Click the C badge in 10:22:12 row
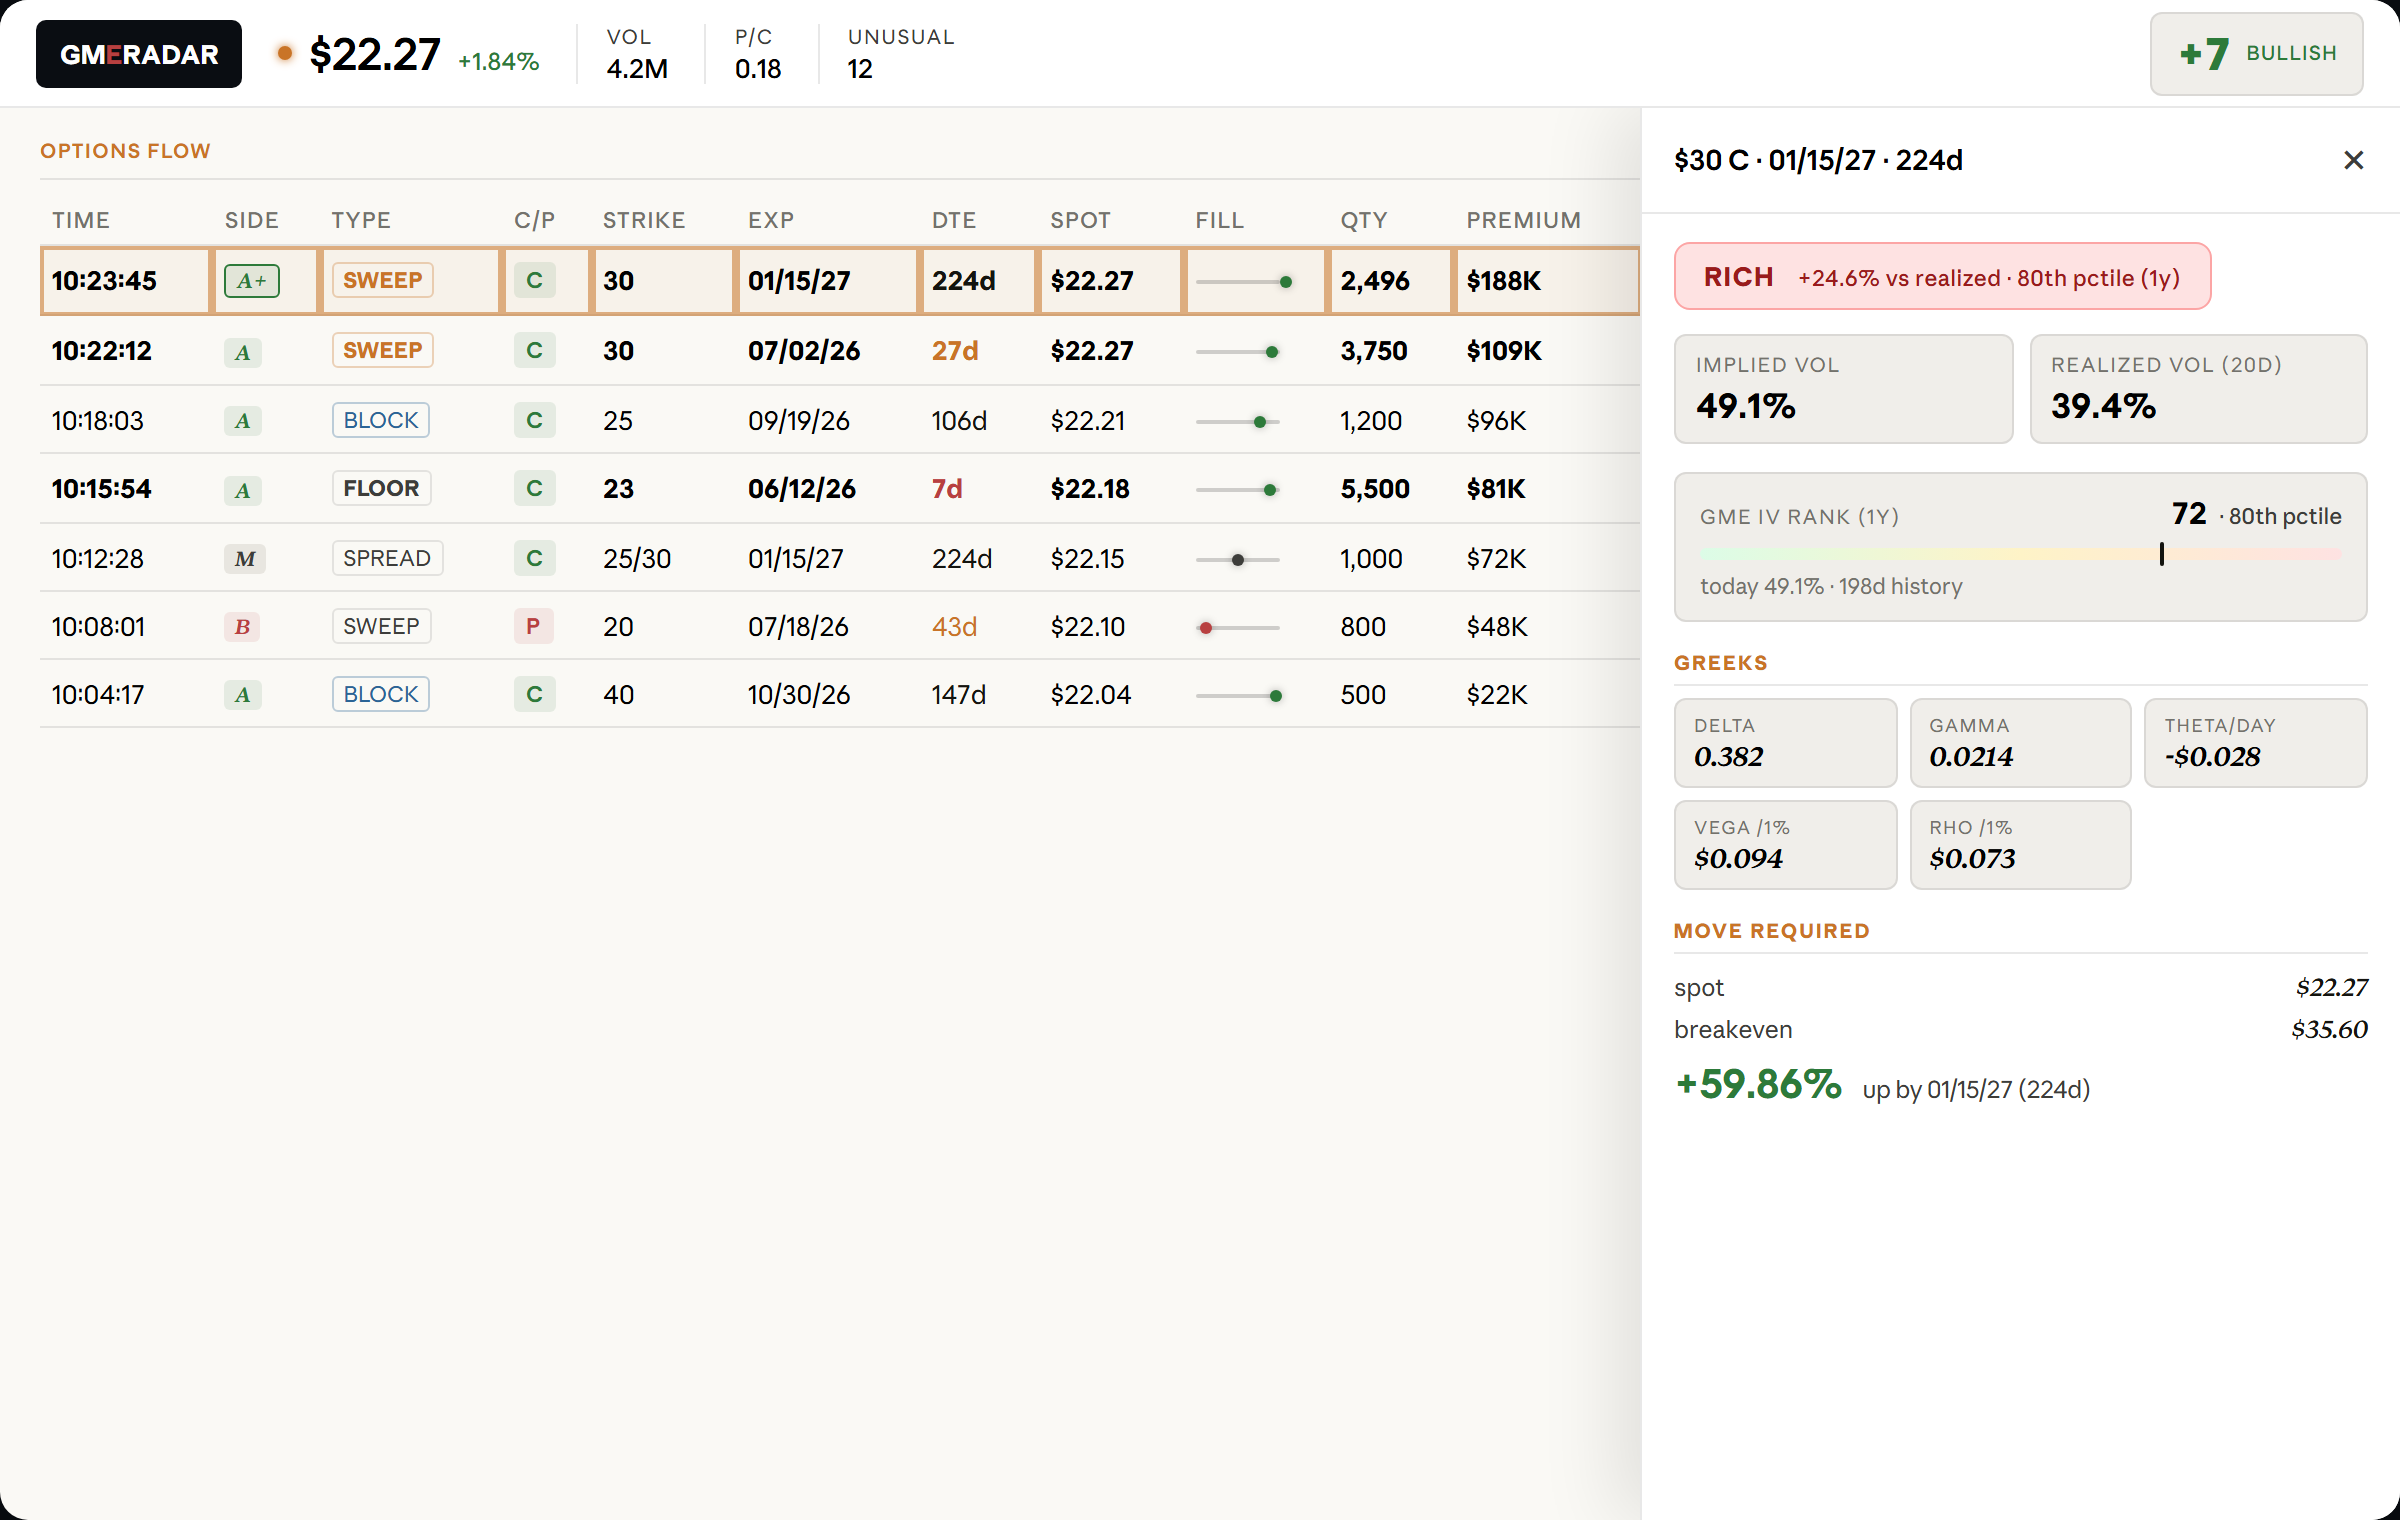The height and width of the screenshot is (1520, 2400). [x=534, y=351]
